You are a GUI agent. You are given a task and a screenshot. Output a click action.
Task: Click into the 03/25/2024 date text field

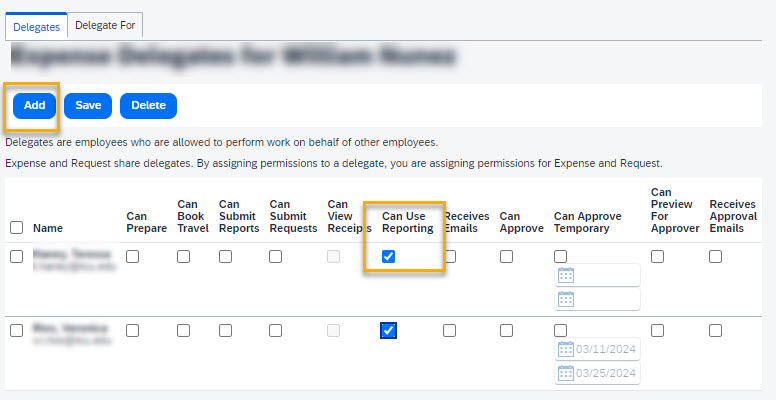click(x=604, y=373)
